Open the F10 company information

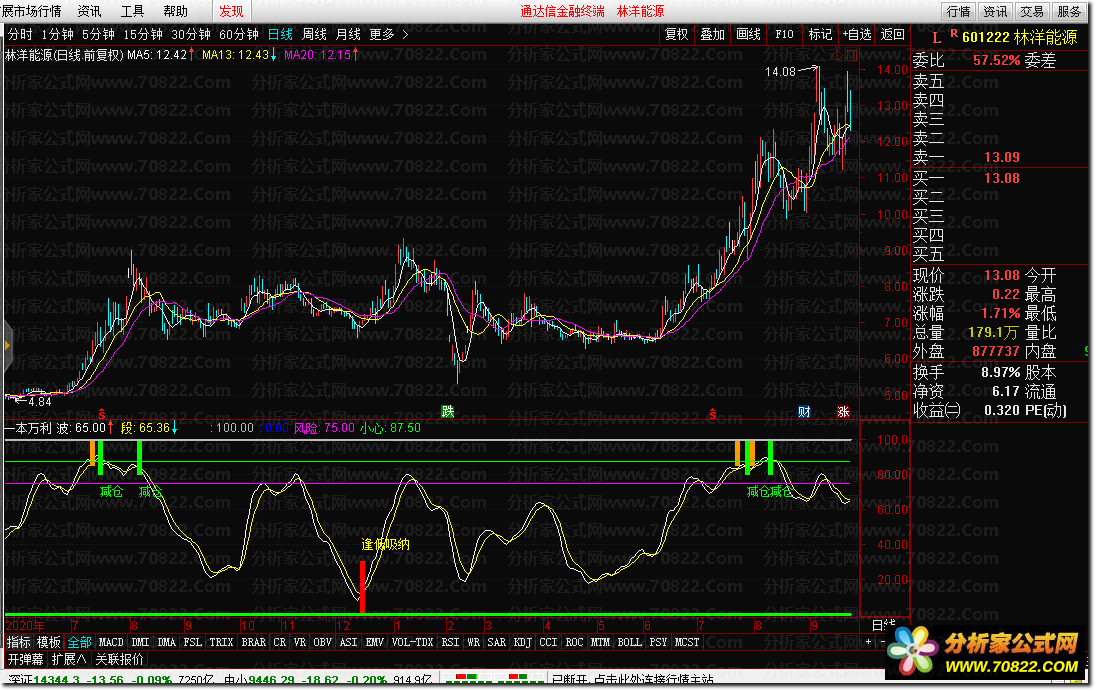[784, 34]
